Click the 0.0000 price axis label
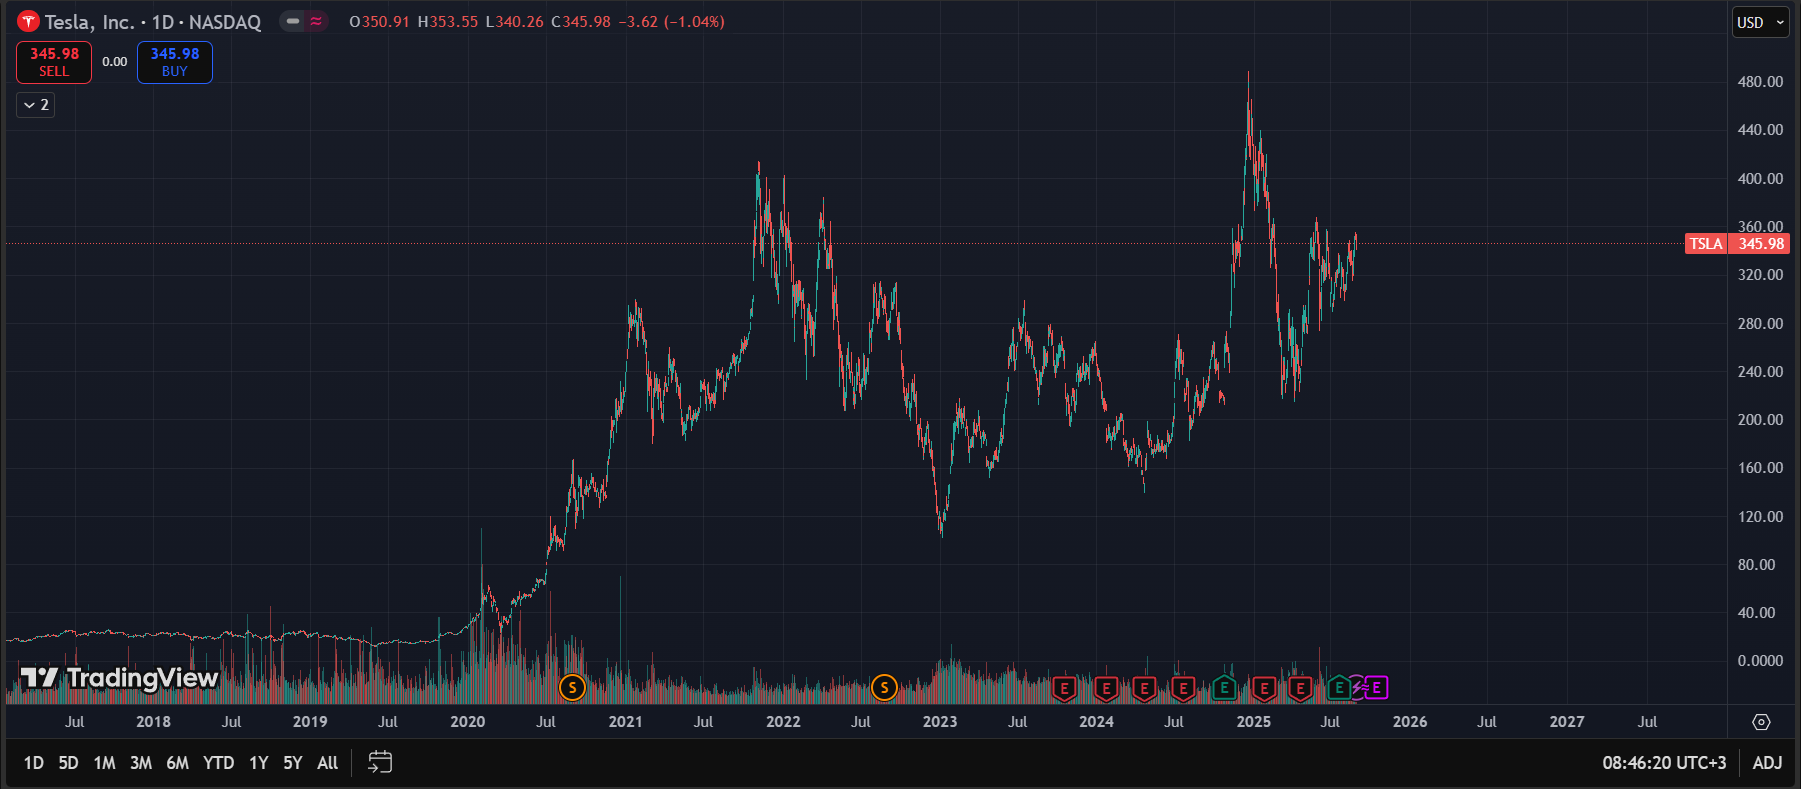 click(1760, 661)
